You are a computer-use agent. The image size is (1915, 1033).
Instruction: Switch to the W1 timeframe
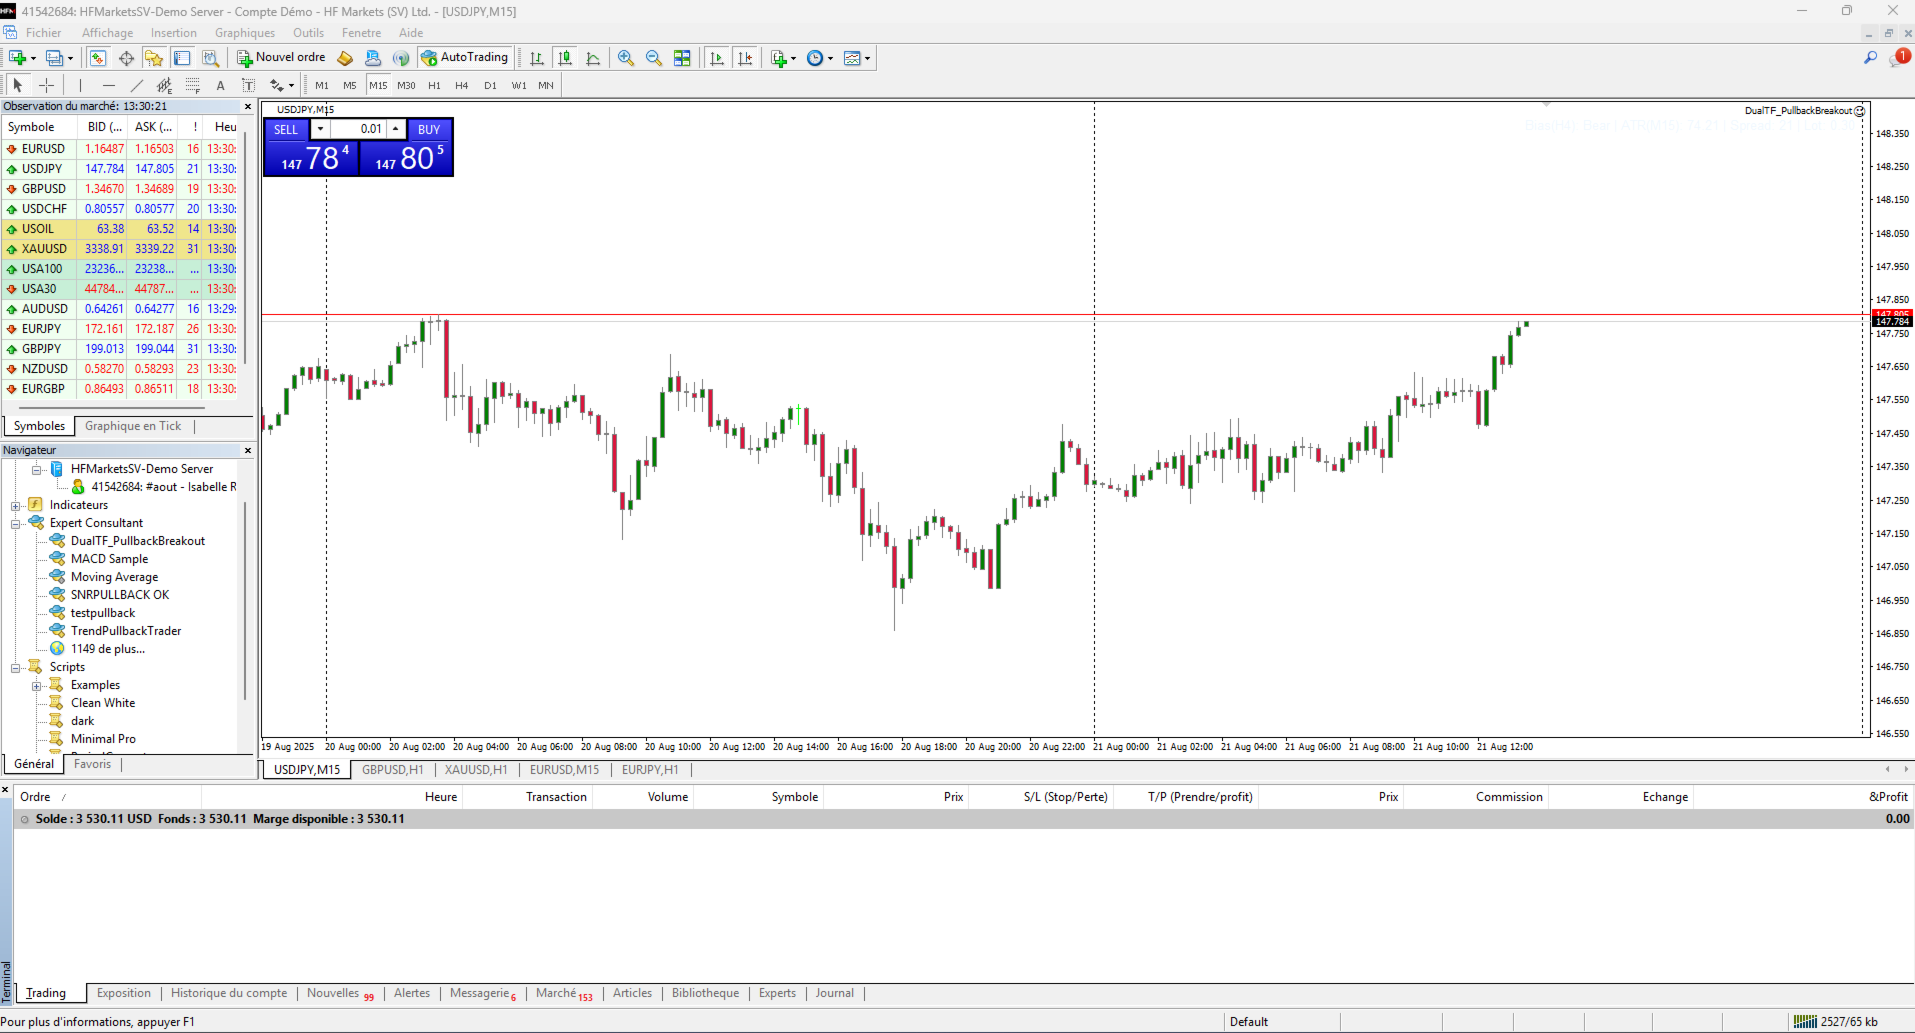coord(519,85)
